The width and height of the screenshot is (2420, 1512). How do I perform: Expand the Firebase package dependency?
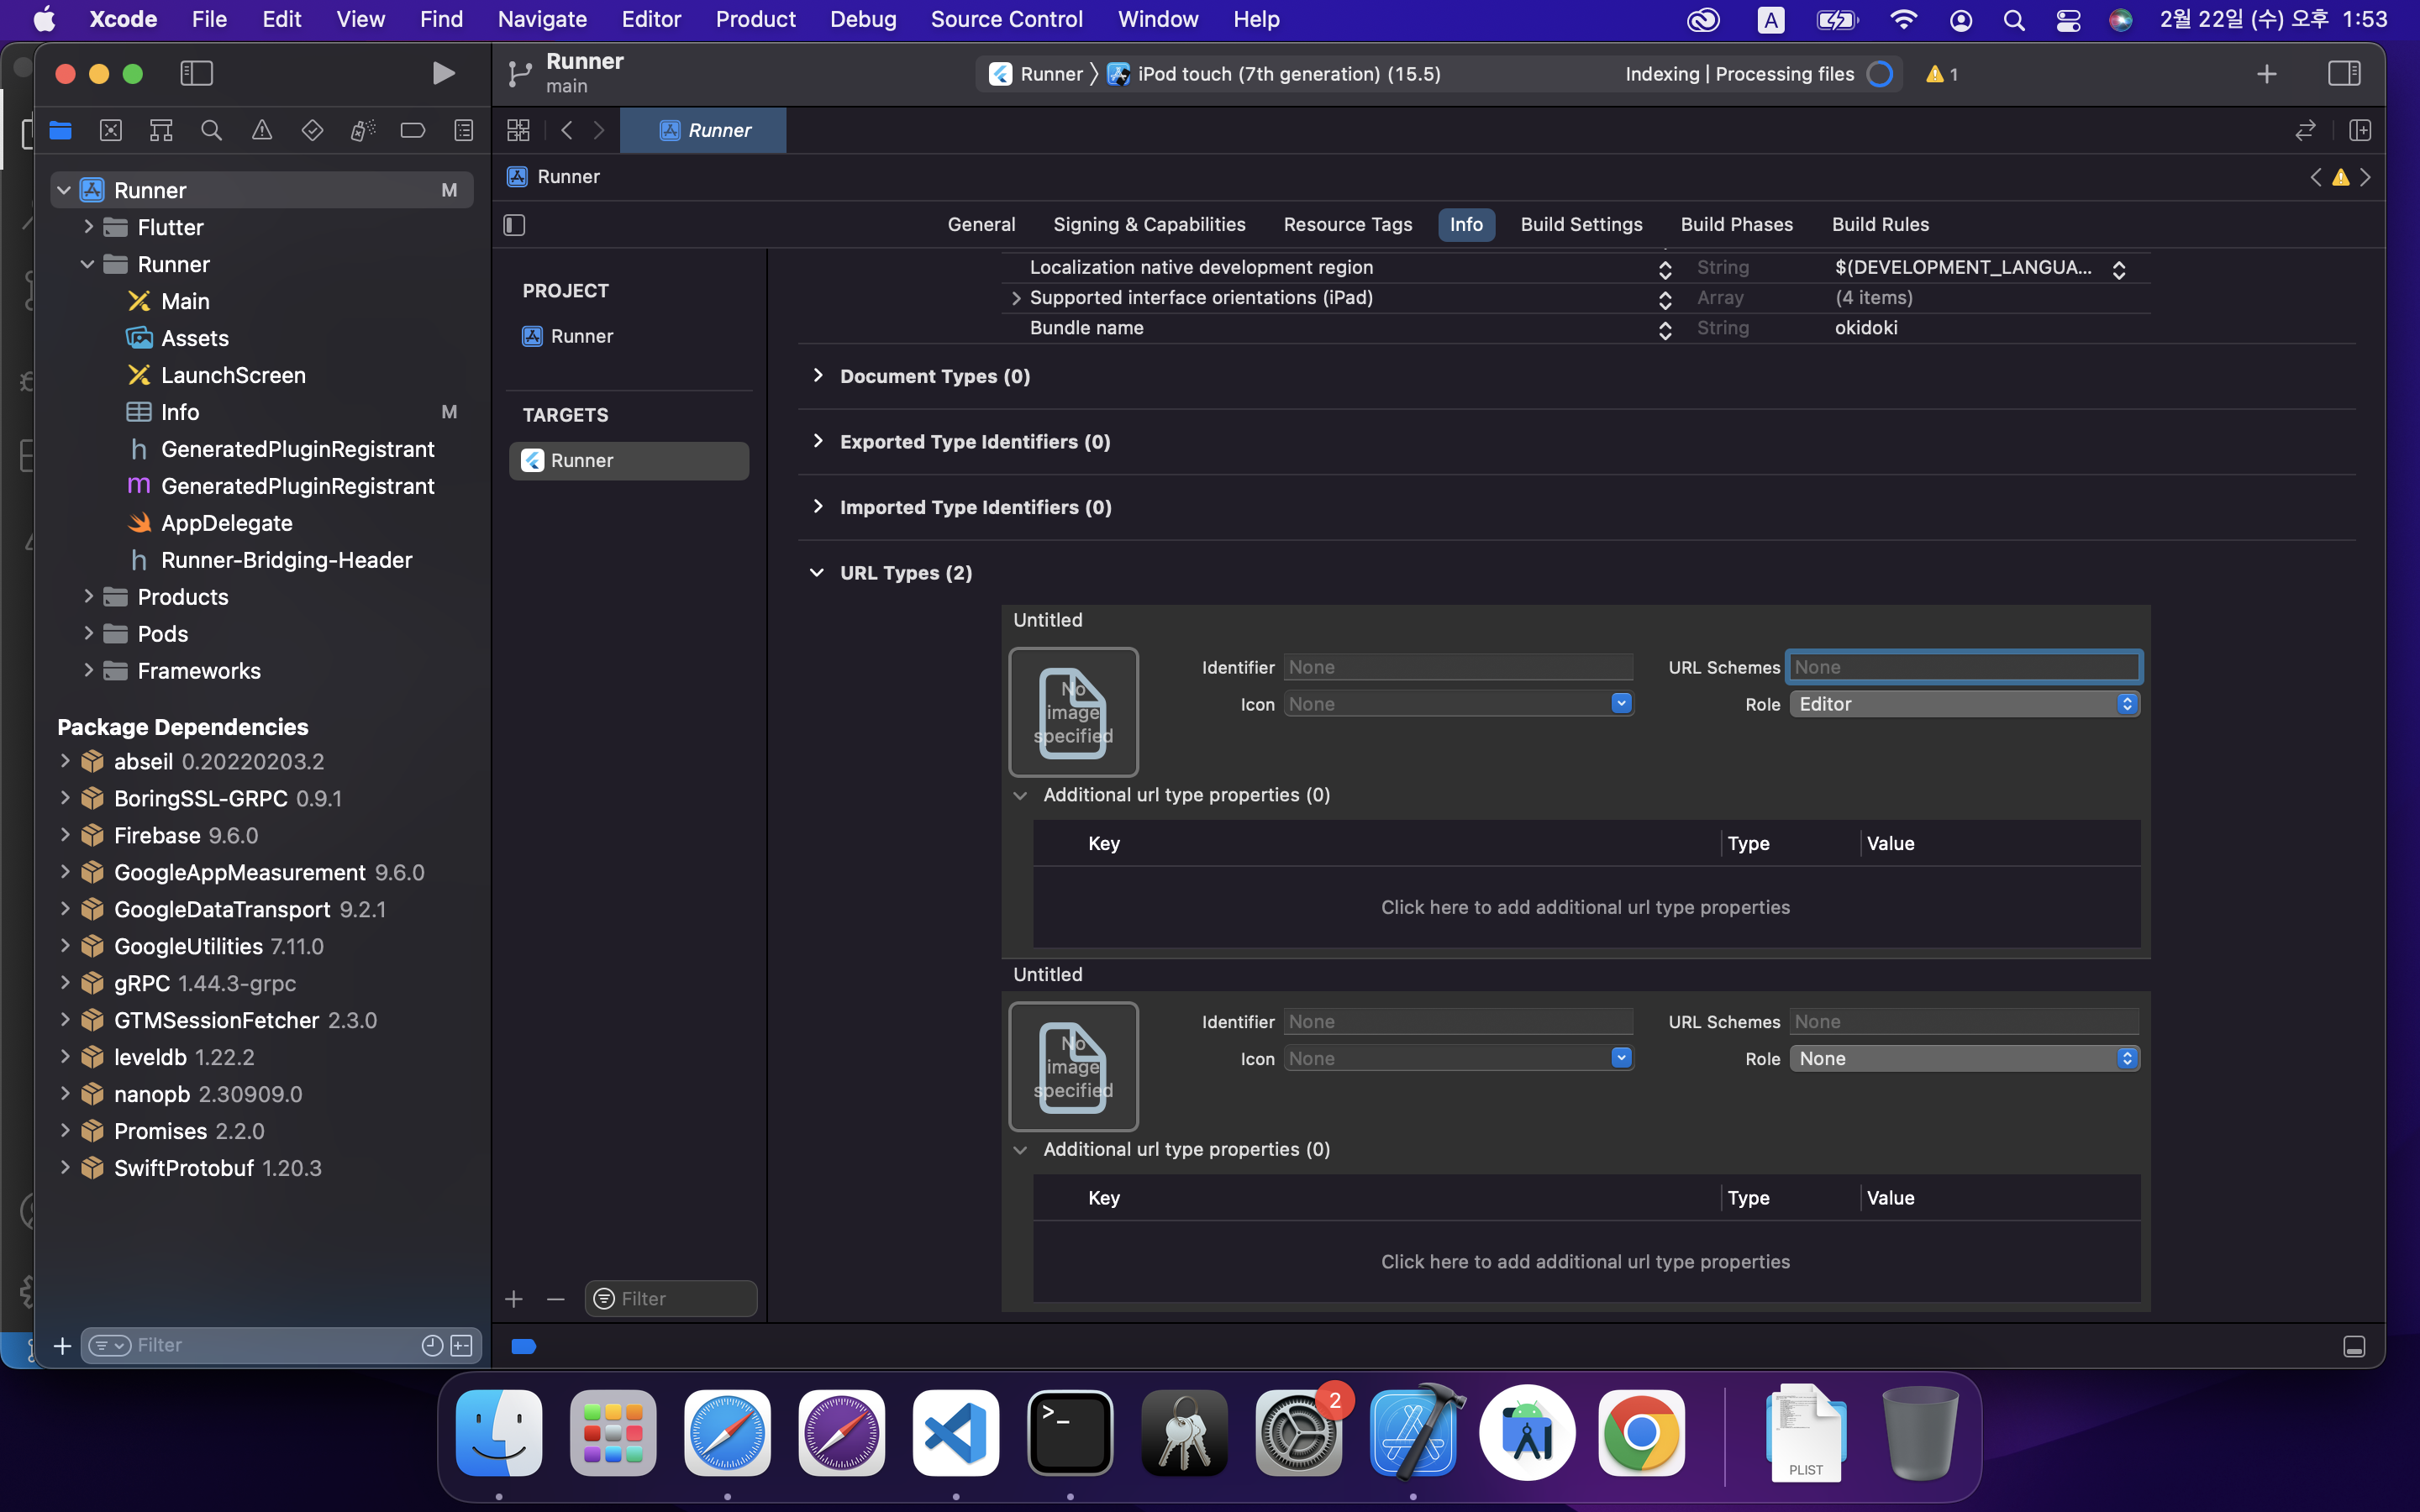65,835
